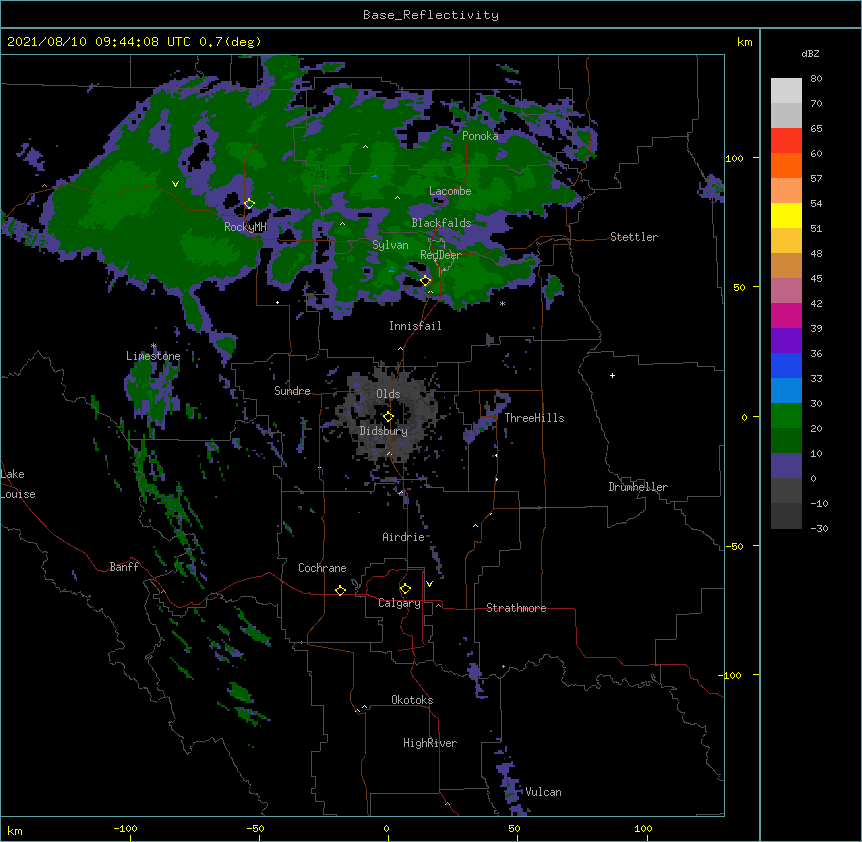The height and width of the screenshot is (842, 862).
Task: Select the yellow diamond marker between Olds and Didsbury
Action: pyautogui.click(x=388, y=416)
